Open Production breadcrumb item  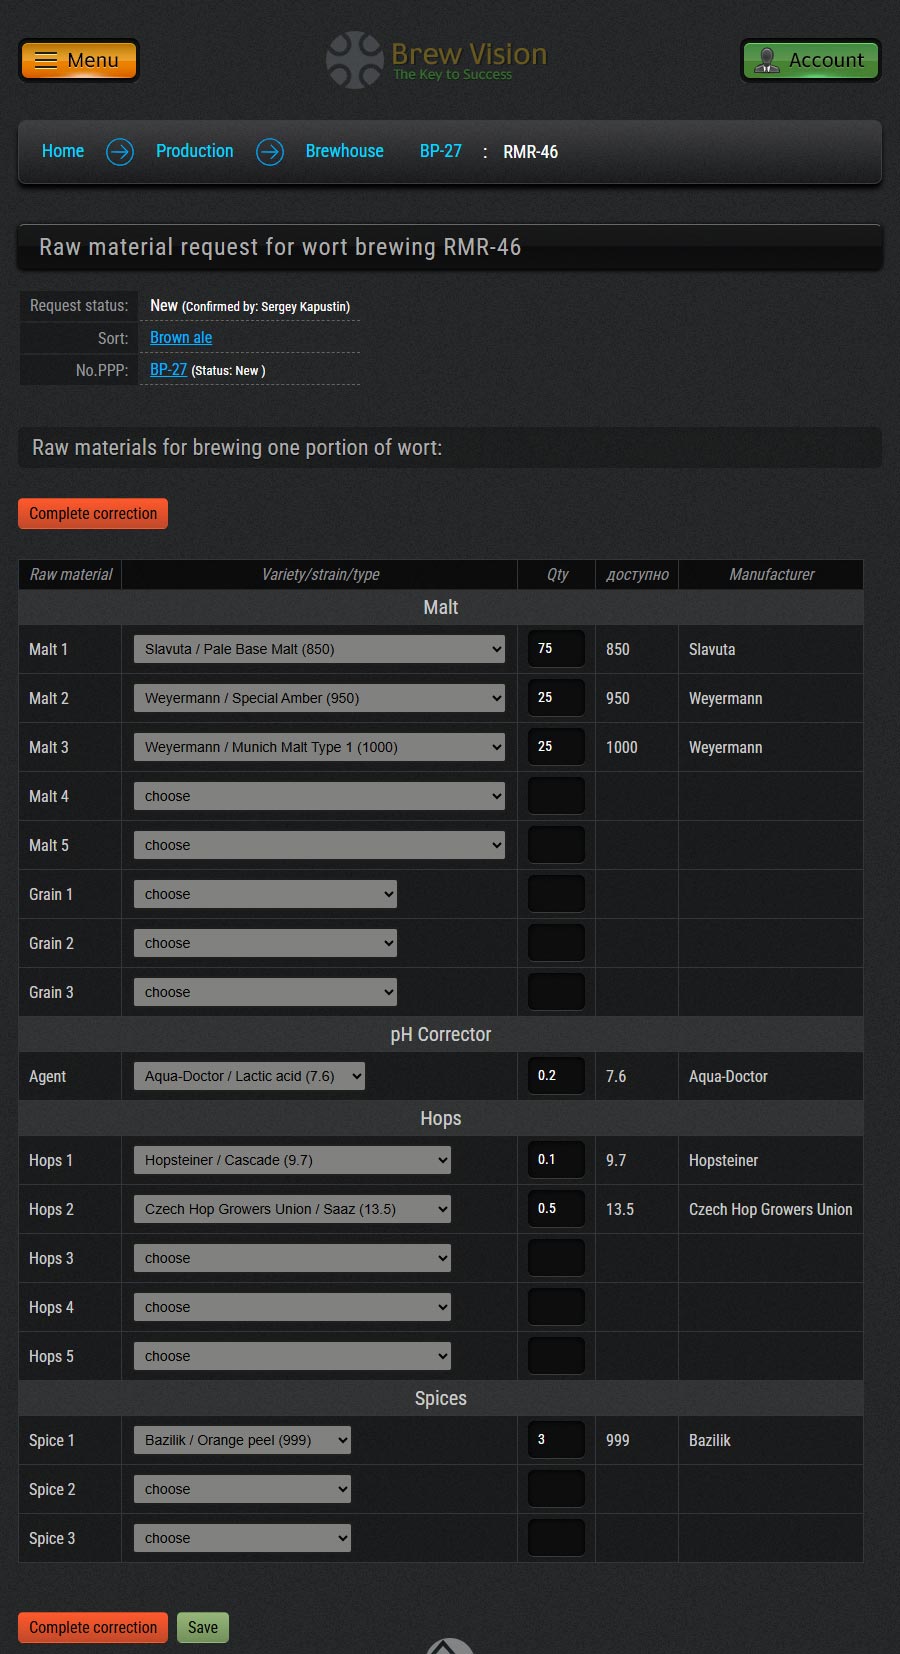(194, 151)
